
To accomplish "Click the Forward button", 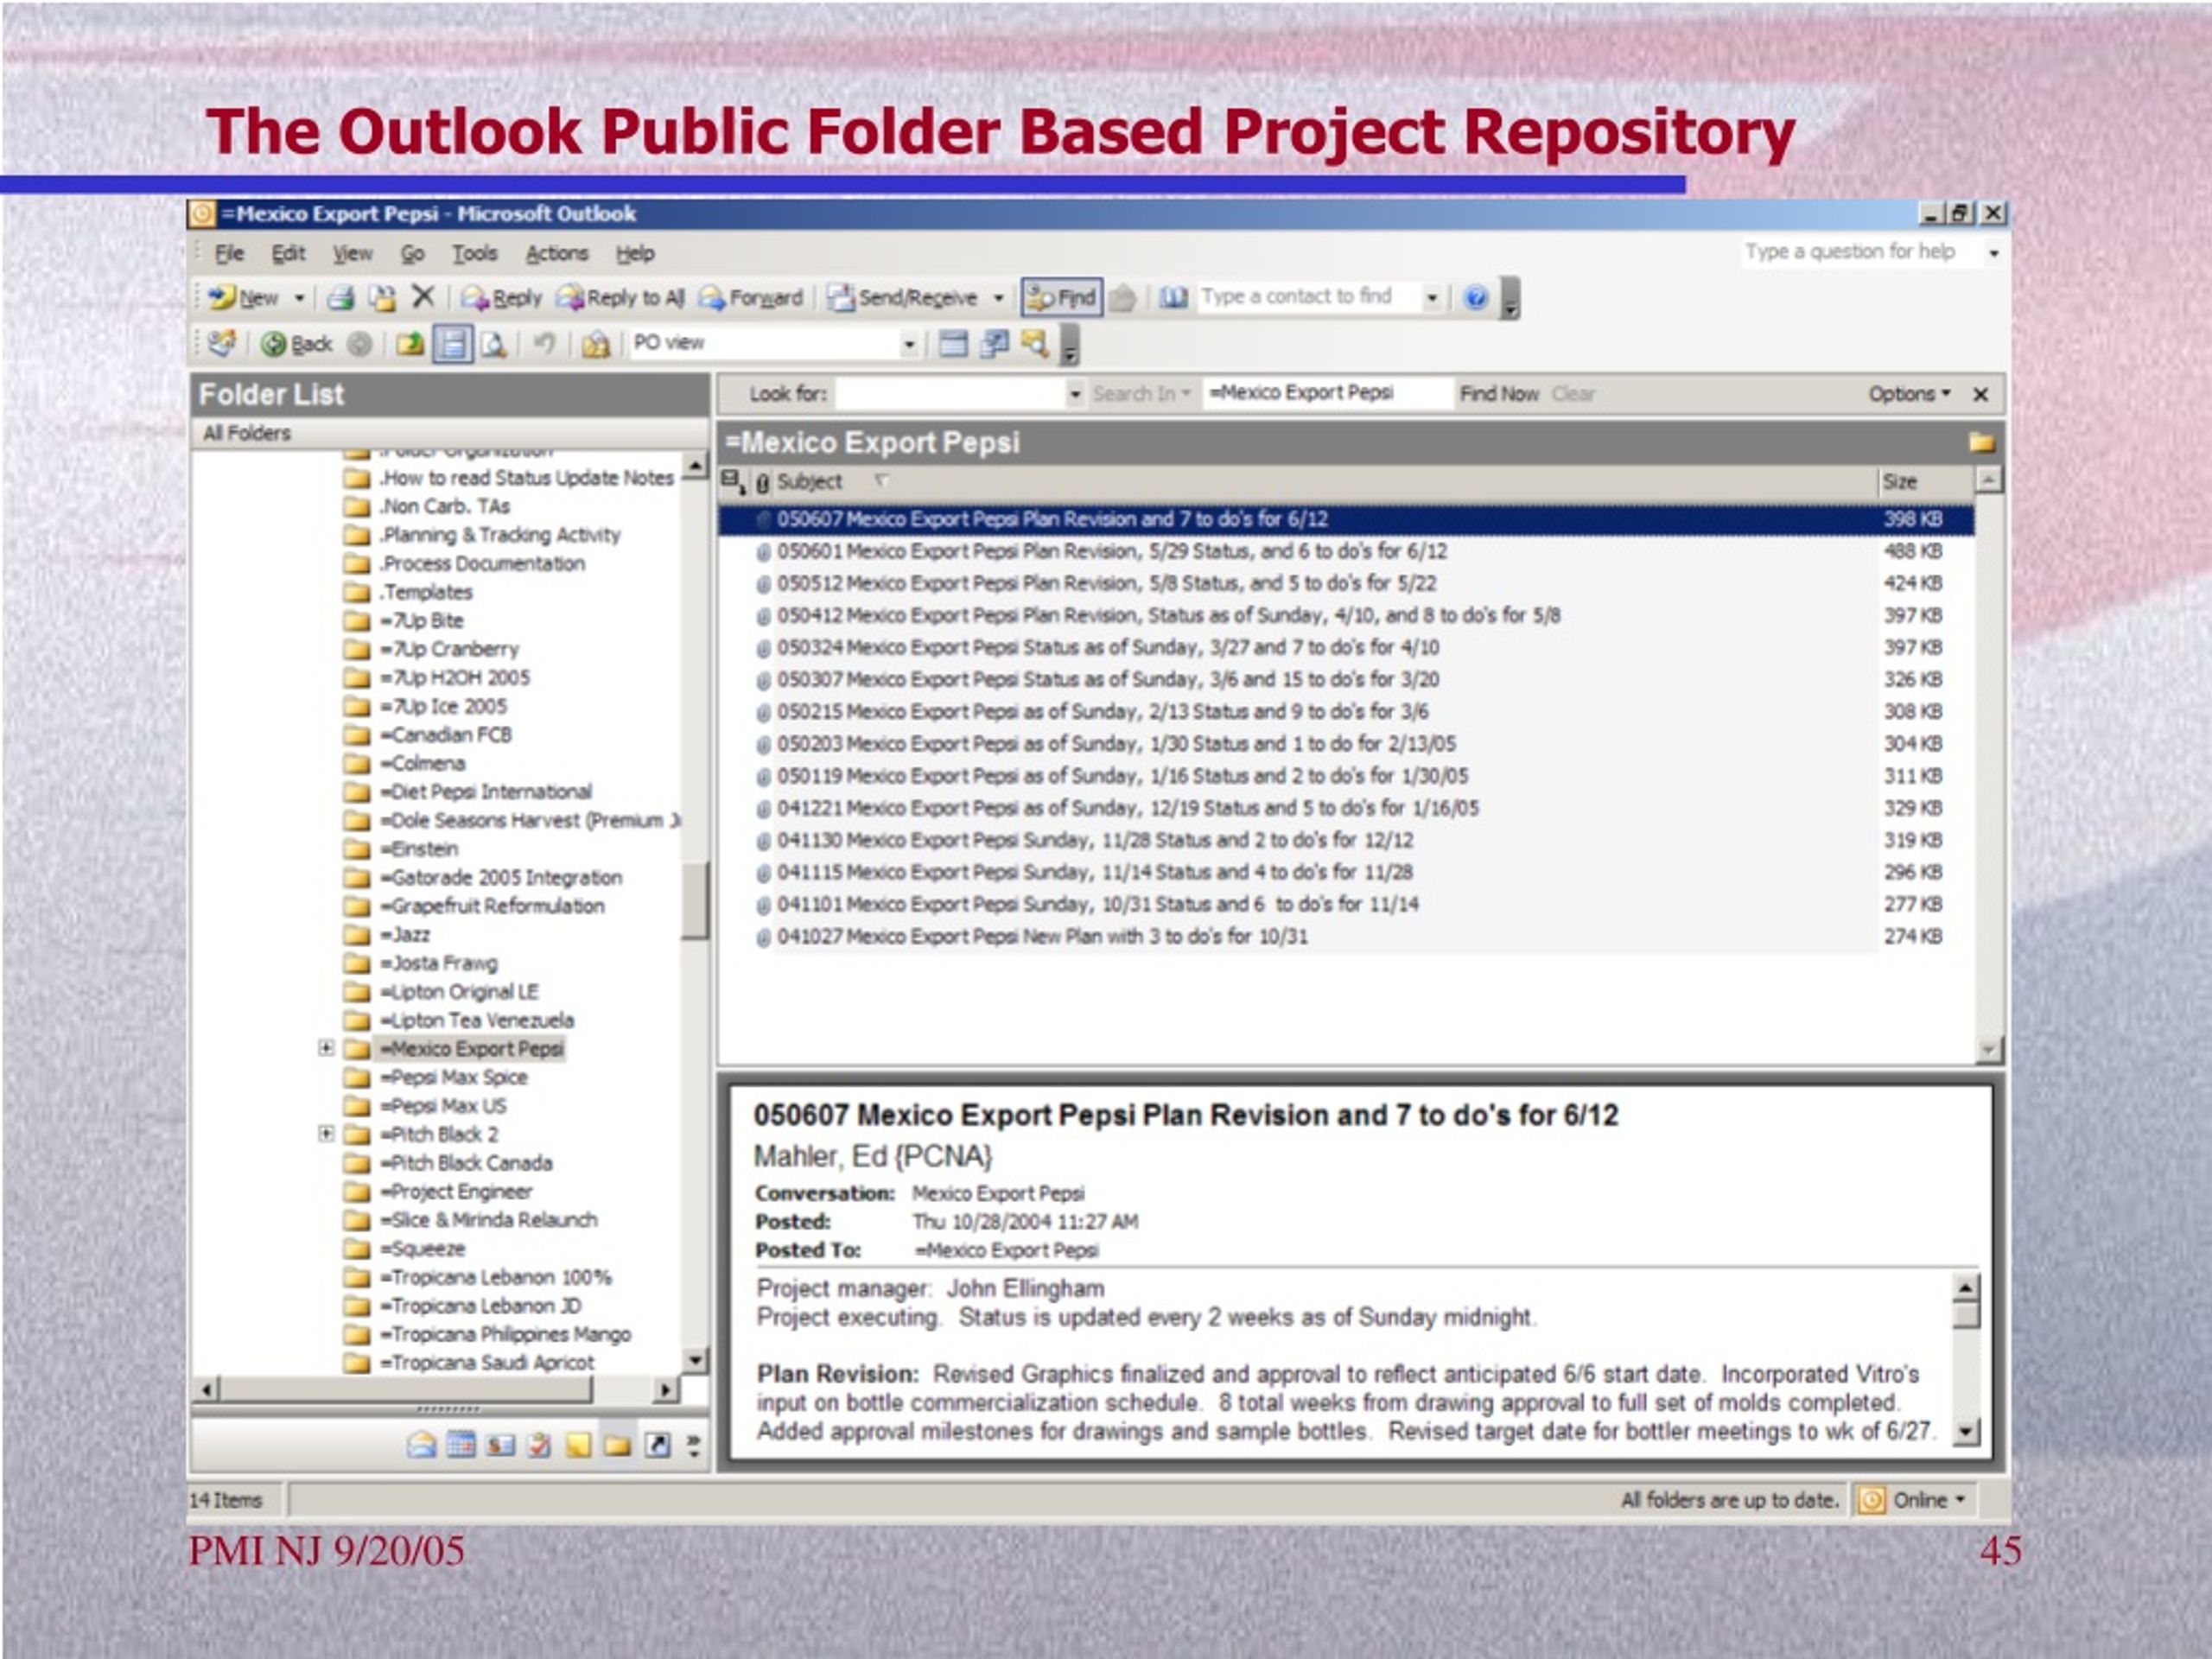I will [x=750, y=297].
